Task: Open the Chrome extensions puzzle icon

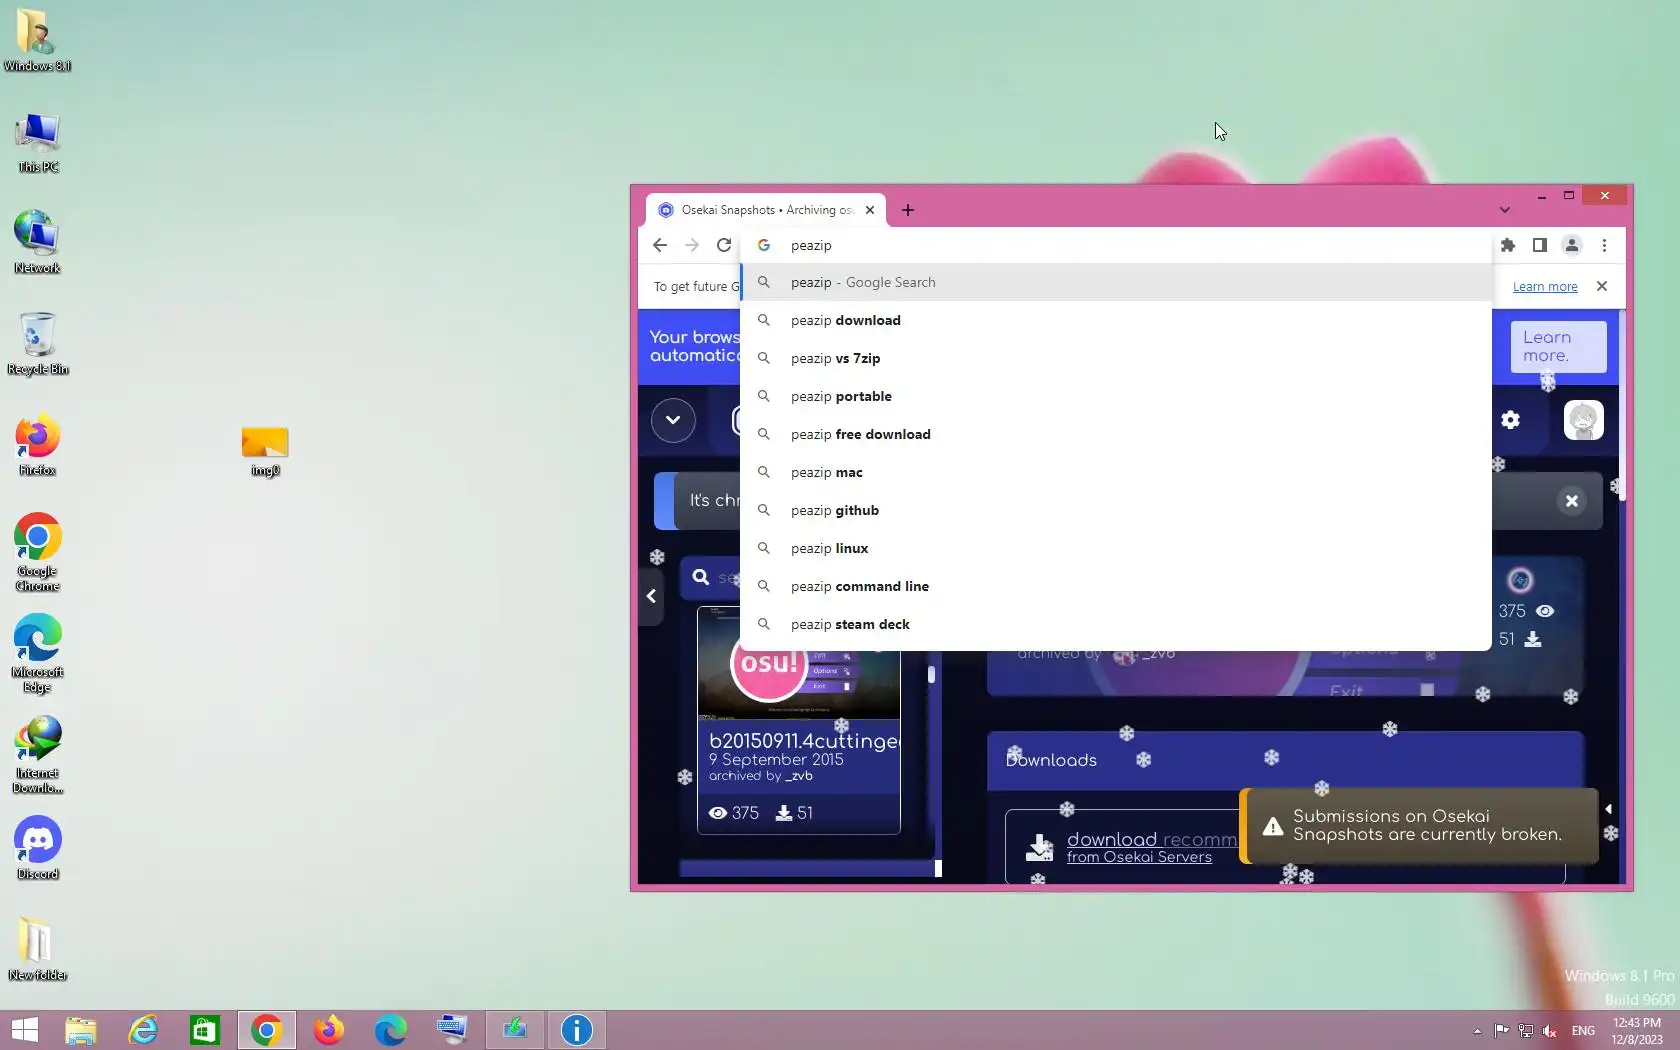Action: 1508,245
